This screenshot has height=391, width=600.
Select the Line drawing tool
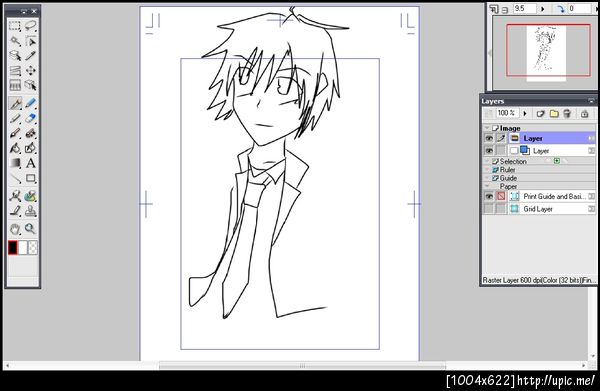coord(15,178)
